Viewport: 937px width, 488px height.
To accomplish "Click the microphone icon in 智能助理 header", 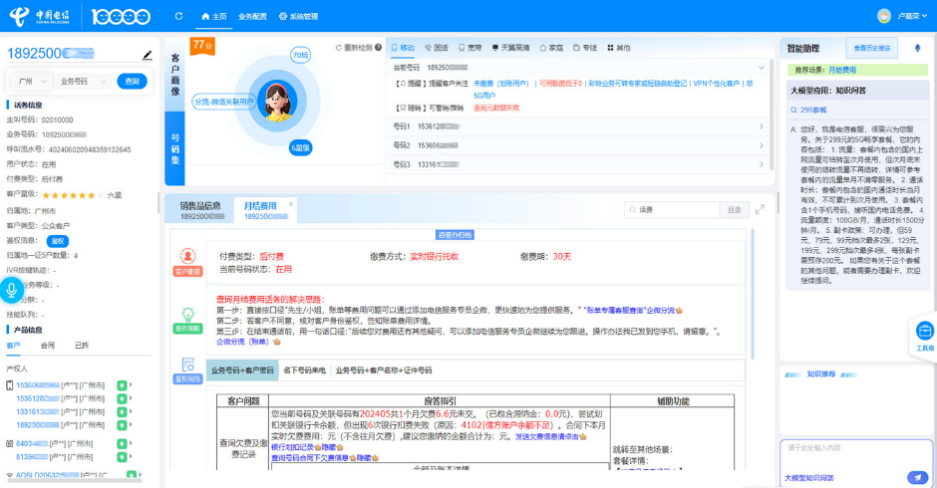I will (917, 47).
